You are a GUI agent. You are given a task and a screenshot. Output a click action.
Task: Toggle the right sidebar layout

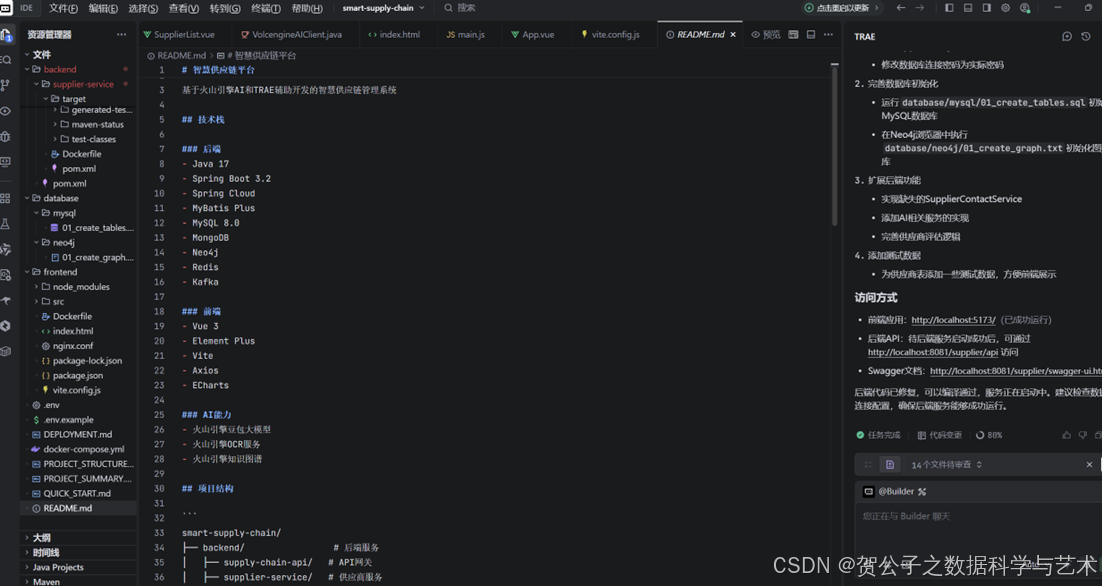987,8
